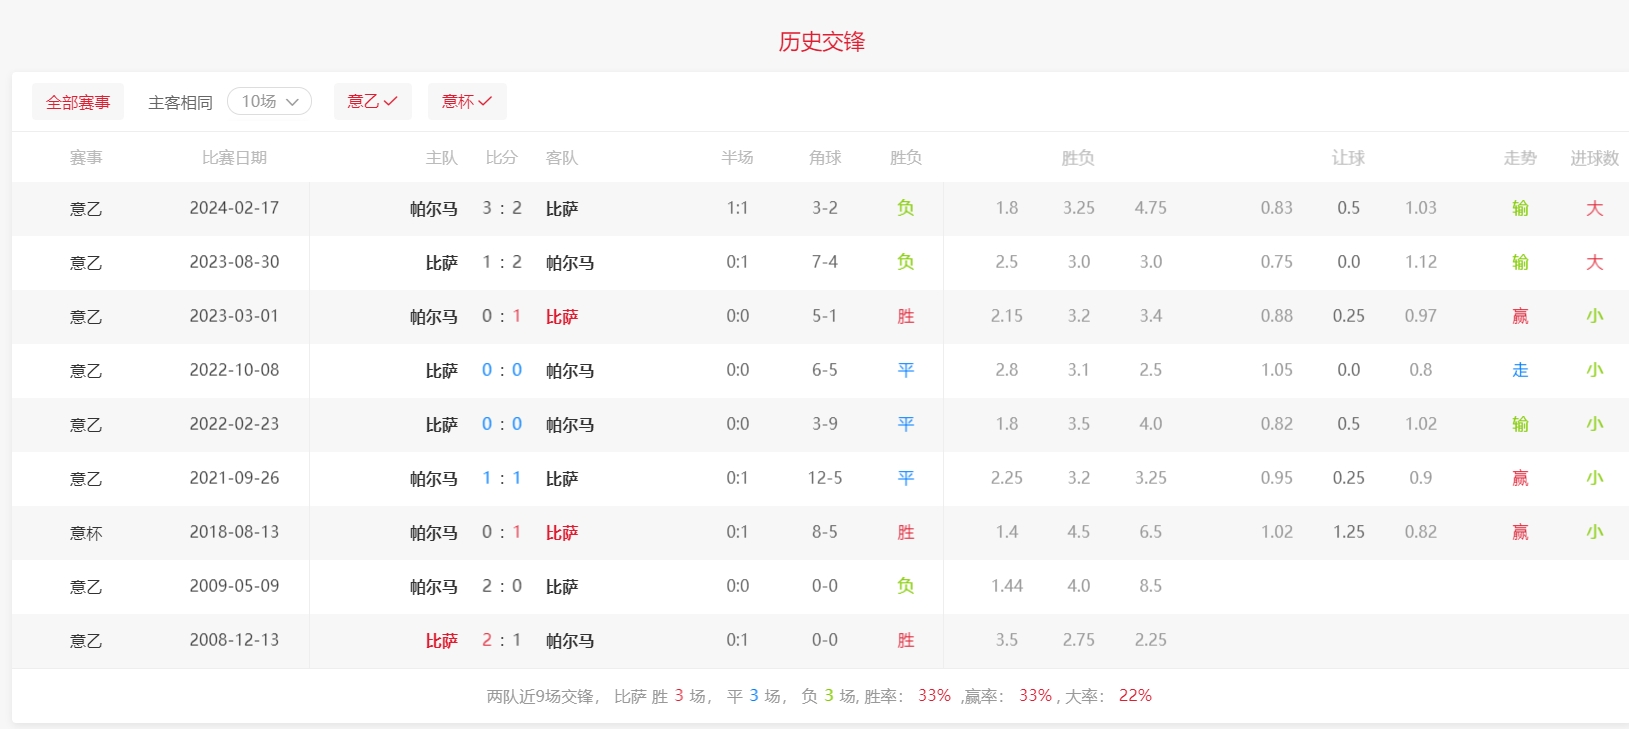
Task: Open the 2024-02-17 match score 3:2
Action: (502, 208)
